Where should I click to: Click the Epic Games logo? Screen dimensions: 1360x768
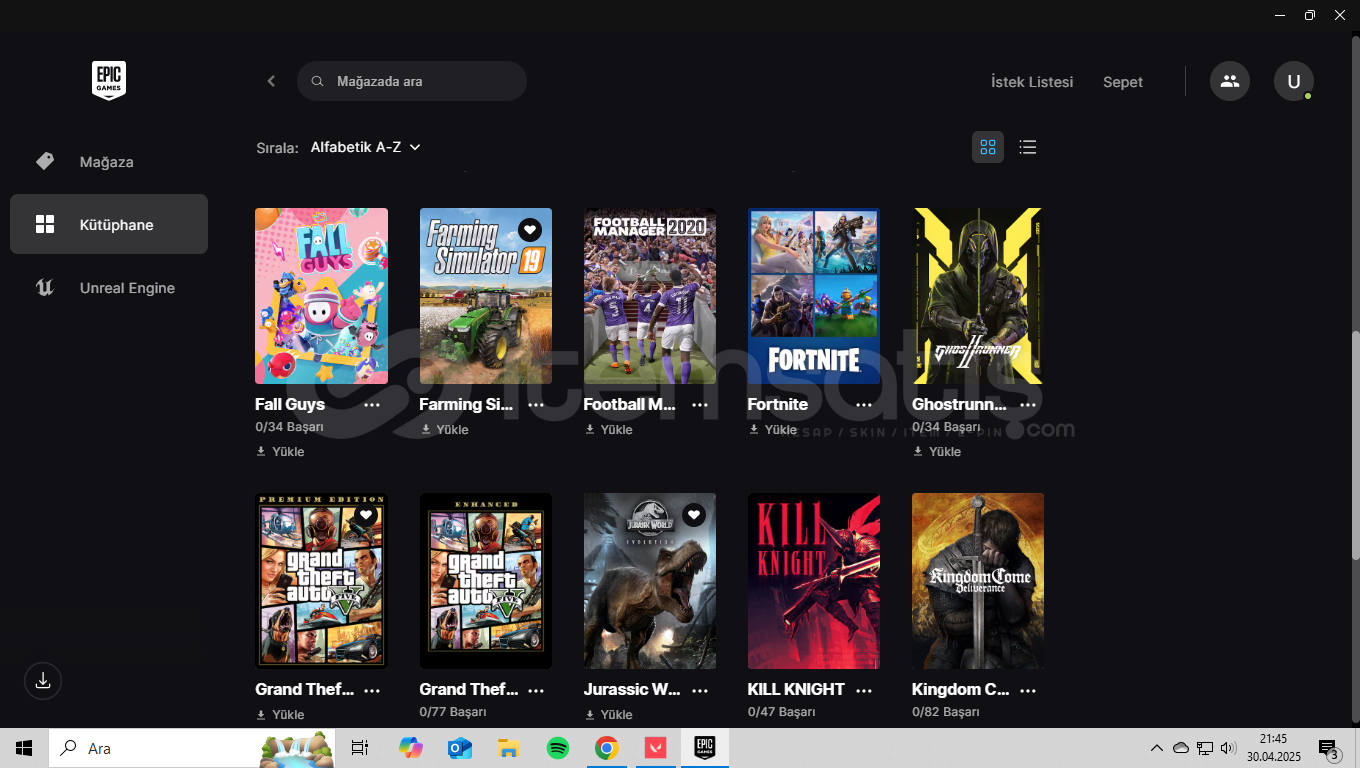click(x=109, y=80)
